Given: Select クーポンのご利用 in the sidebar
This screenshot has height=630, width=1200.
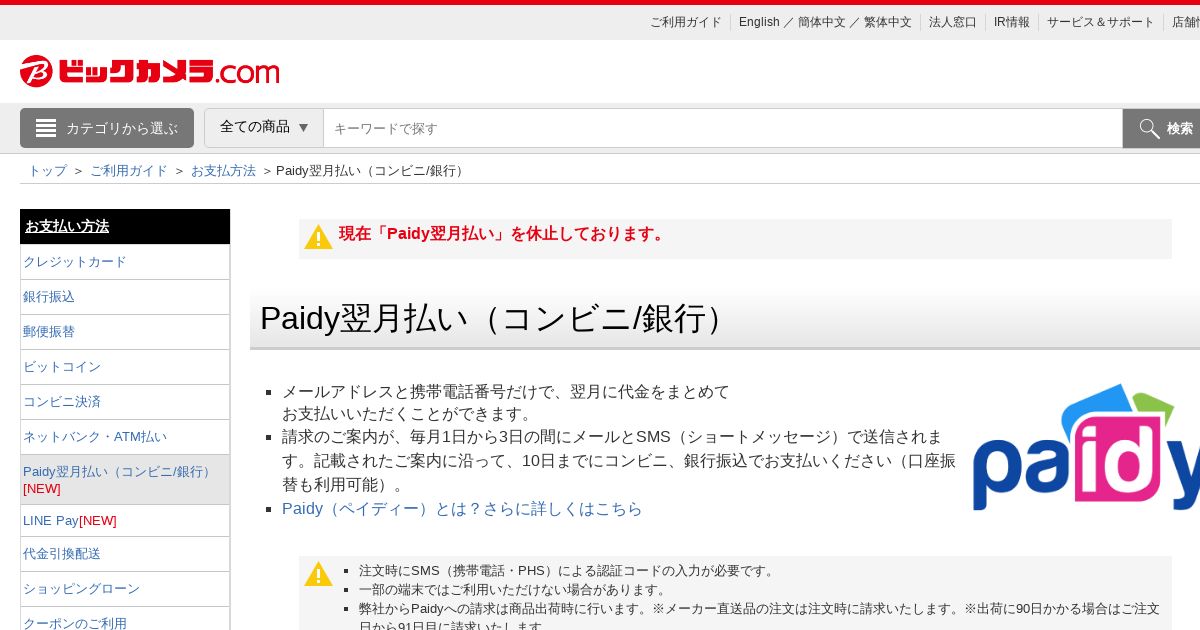Looking at the screenshot, I should [x=125, y=620].
